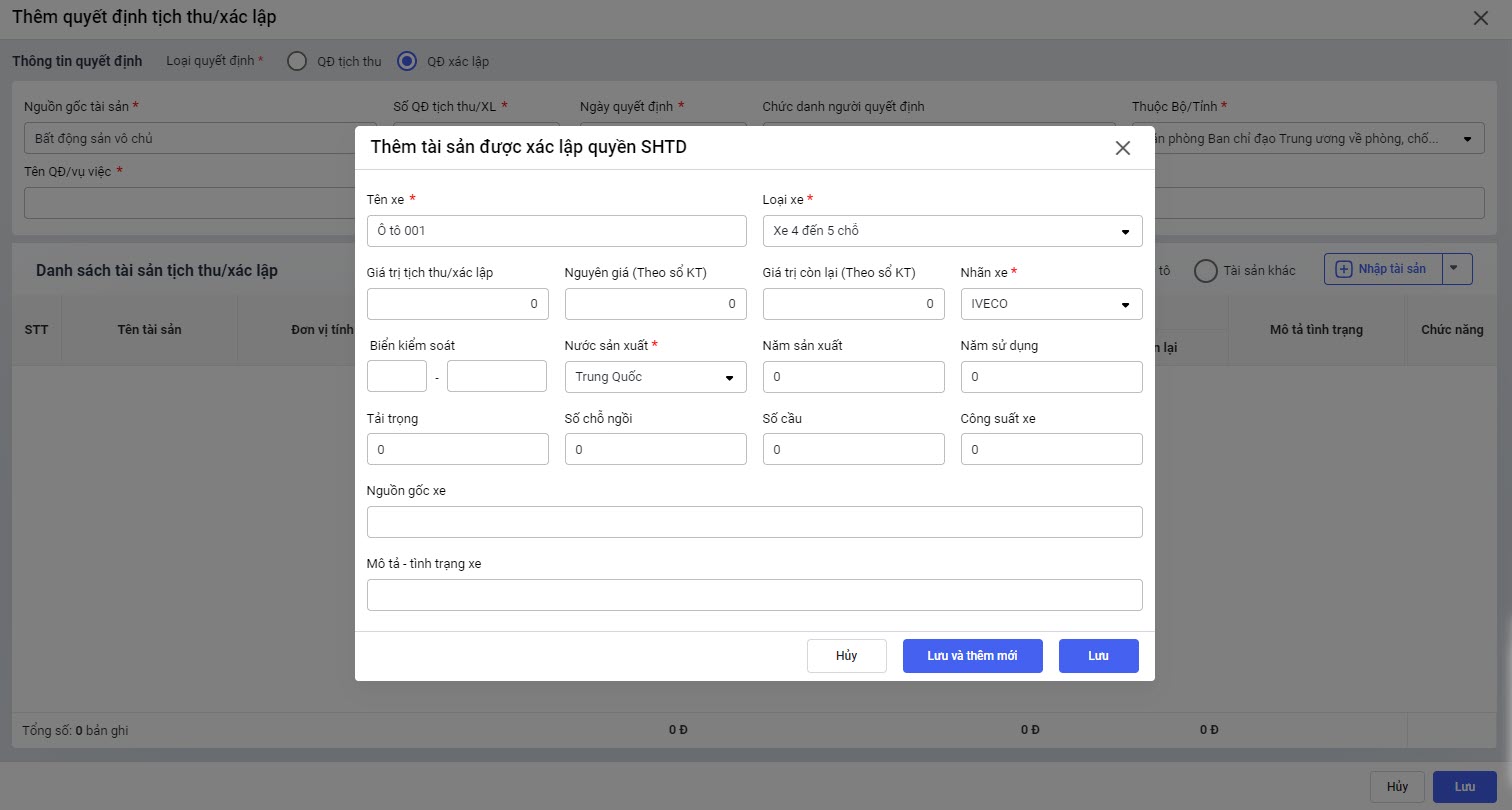Viewport: 1512px width, 810px height.
Task: Open the Thuộc Bộ/Tỉnh dropdown
Action: coord(1467,139)
